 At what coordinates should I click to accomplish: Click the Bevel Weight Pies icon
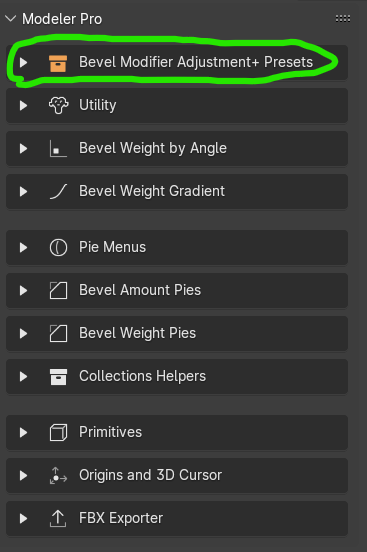coord(58,333)
